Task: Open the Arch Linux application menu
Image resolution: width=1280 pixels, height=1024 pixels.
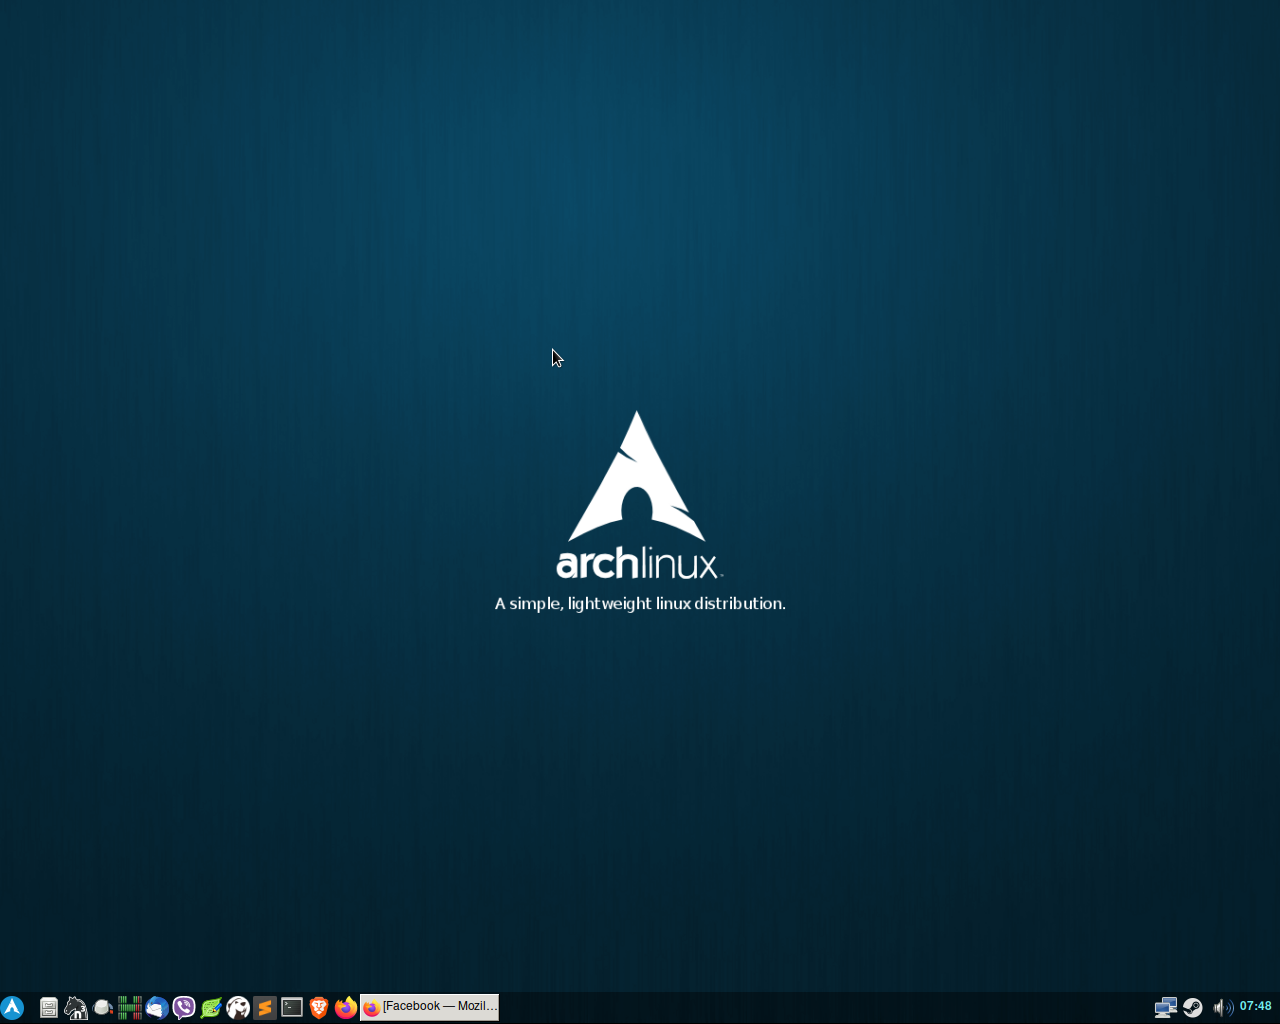Action: pyautogui.click(x=12, y=1007)
